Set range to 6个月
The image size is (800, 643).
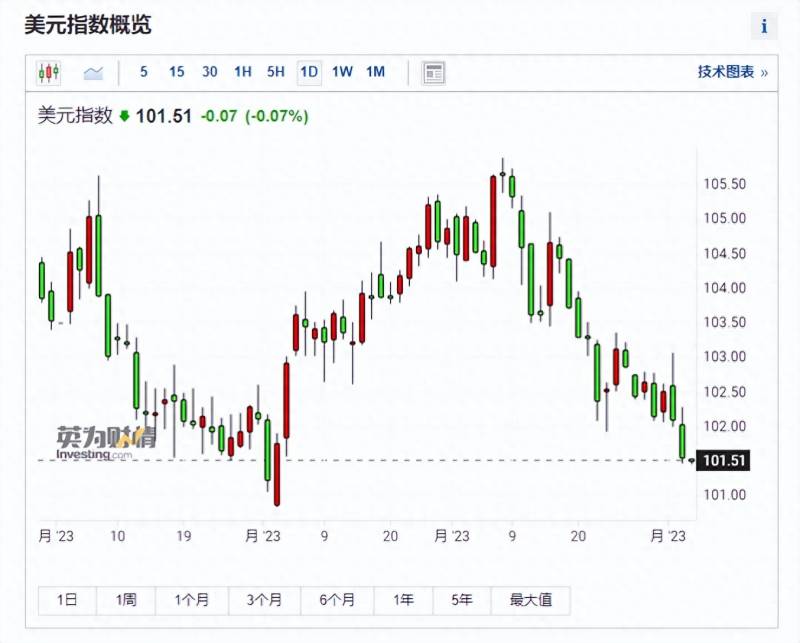pos(337,600)
